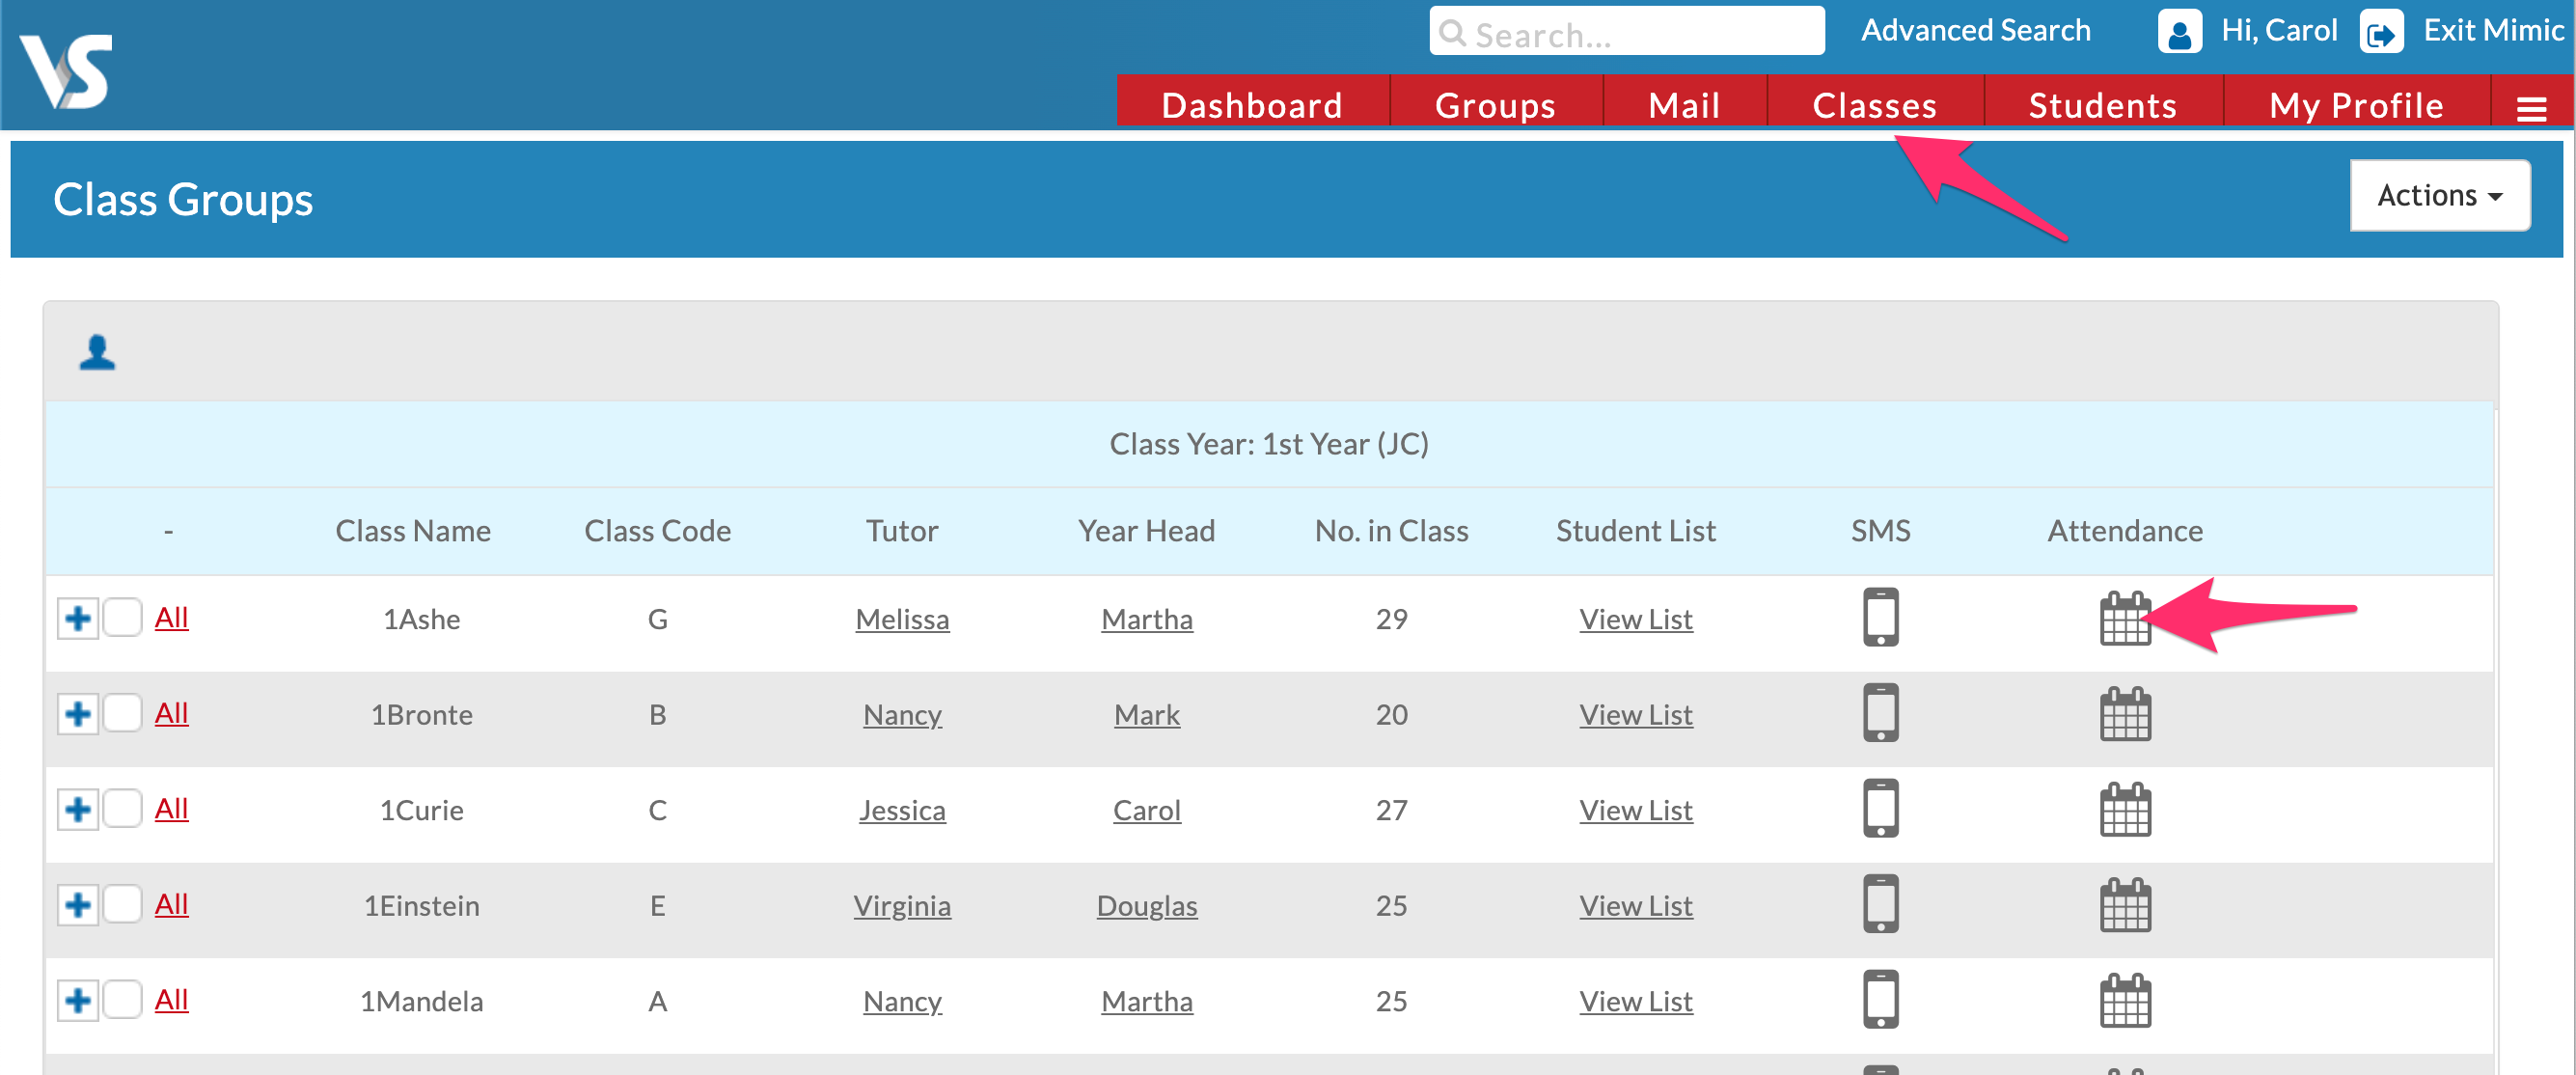Open SMS for class 1Mandela
Screen dimensions: 2576x1075
(x=1880, y=999)
